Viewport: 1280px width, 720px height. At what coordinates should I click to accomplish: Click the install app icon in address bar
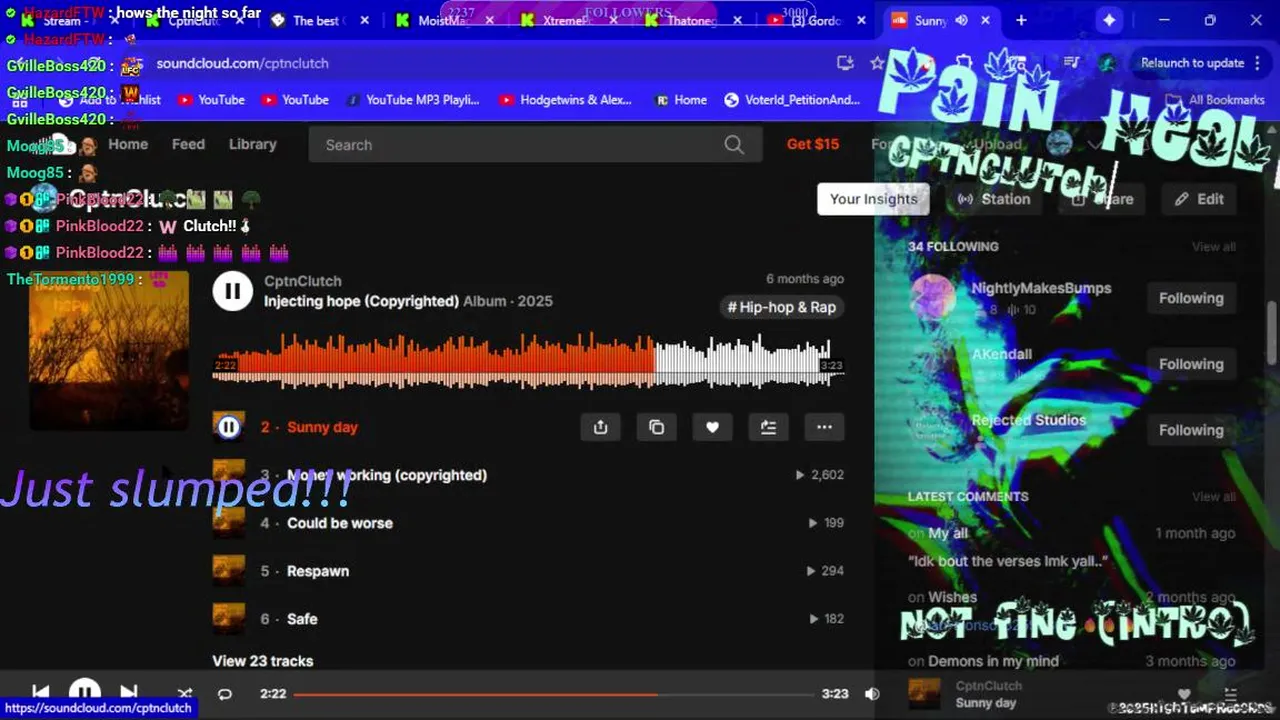[845, 63]
